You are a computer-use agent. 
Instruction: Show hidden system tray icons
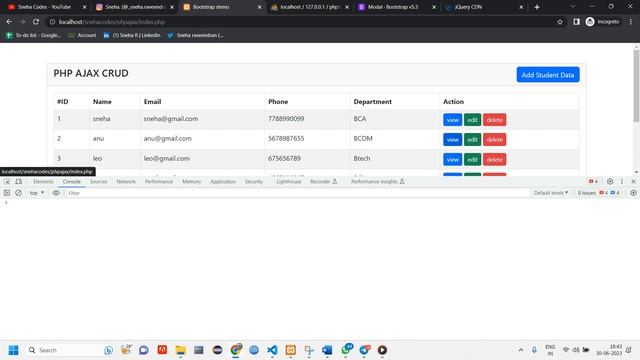pyautogui.click(x=521, y=350)
